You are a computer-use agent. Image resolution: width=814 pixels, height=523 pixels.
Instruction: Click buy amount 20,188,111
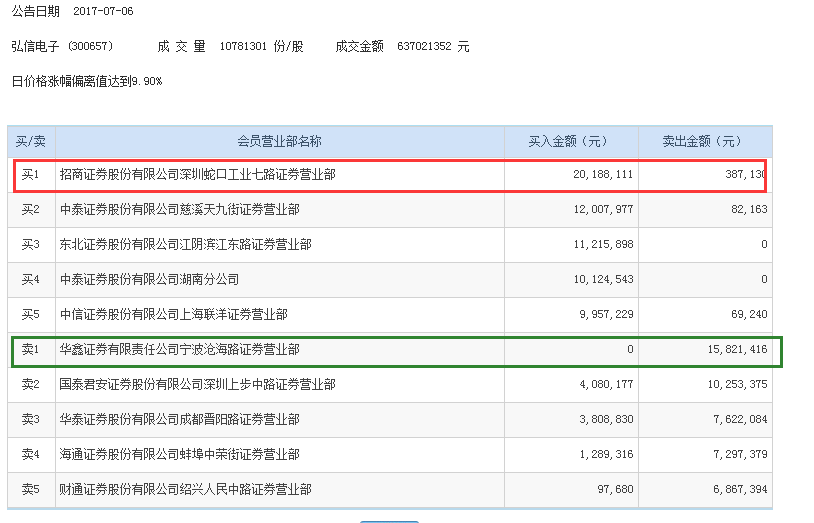603,175
